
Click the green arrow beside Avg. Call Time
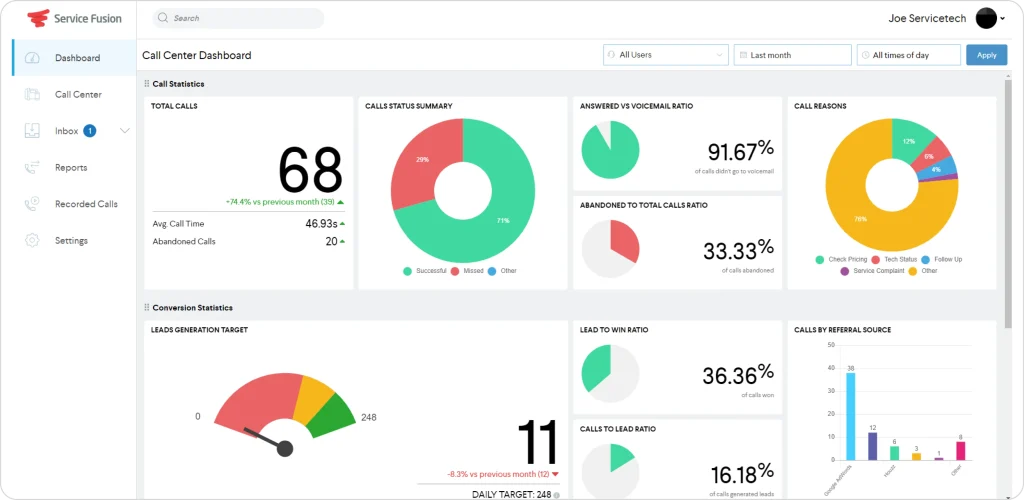pos(342,223)
